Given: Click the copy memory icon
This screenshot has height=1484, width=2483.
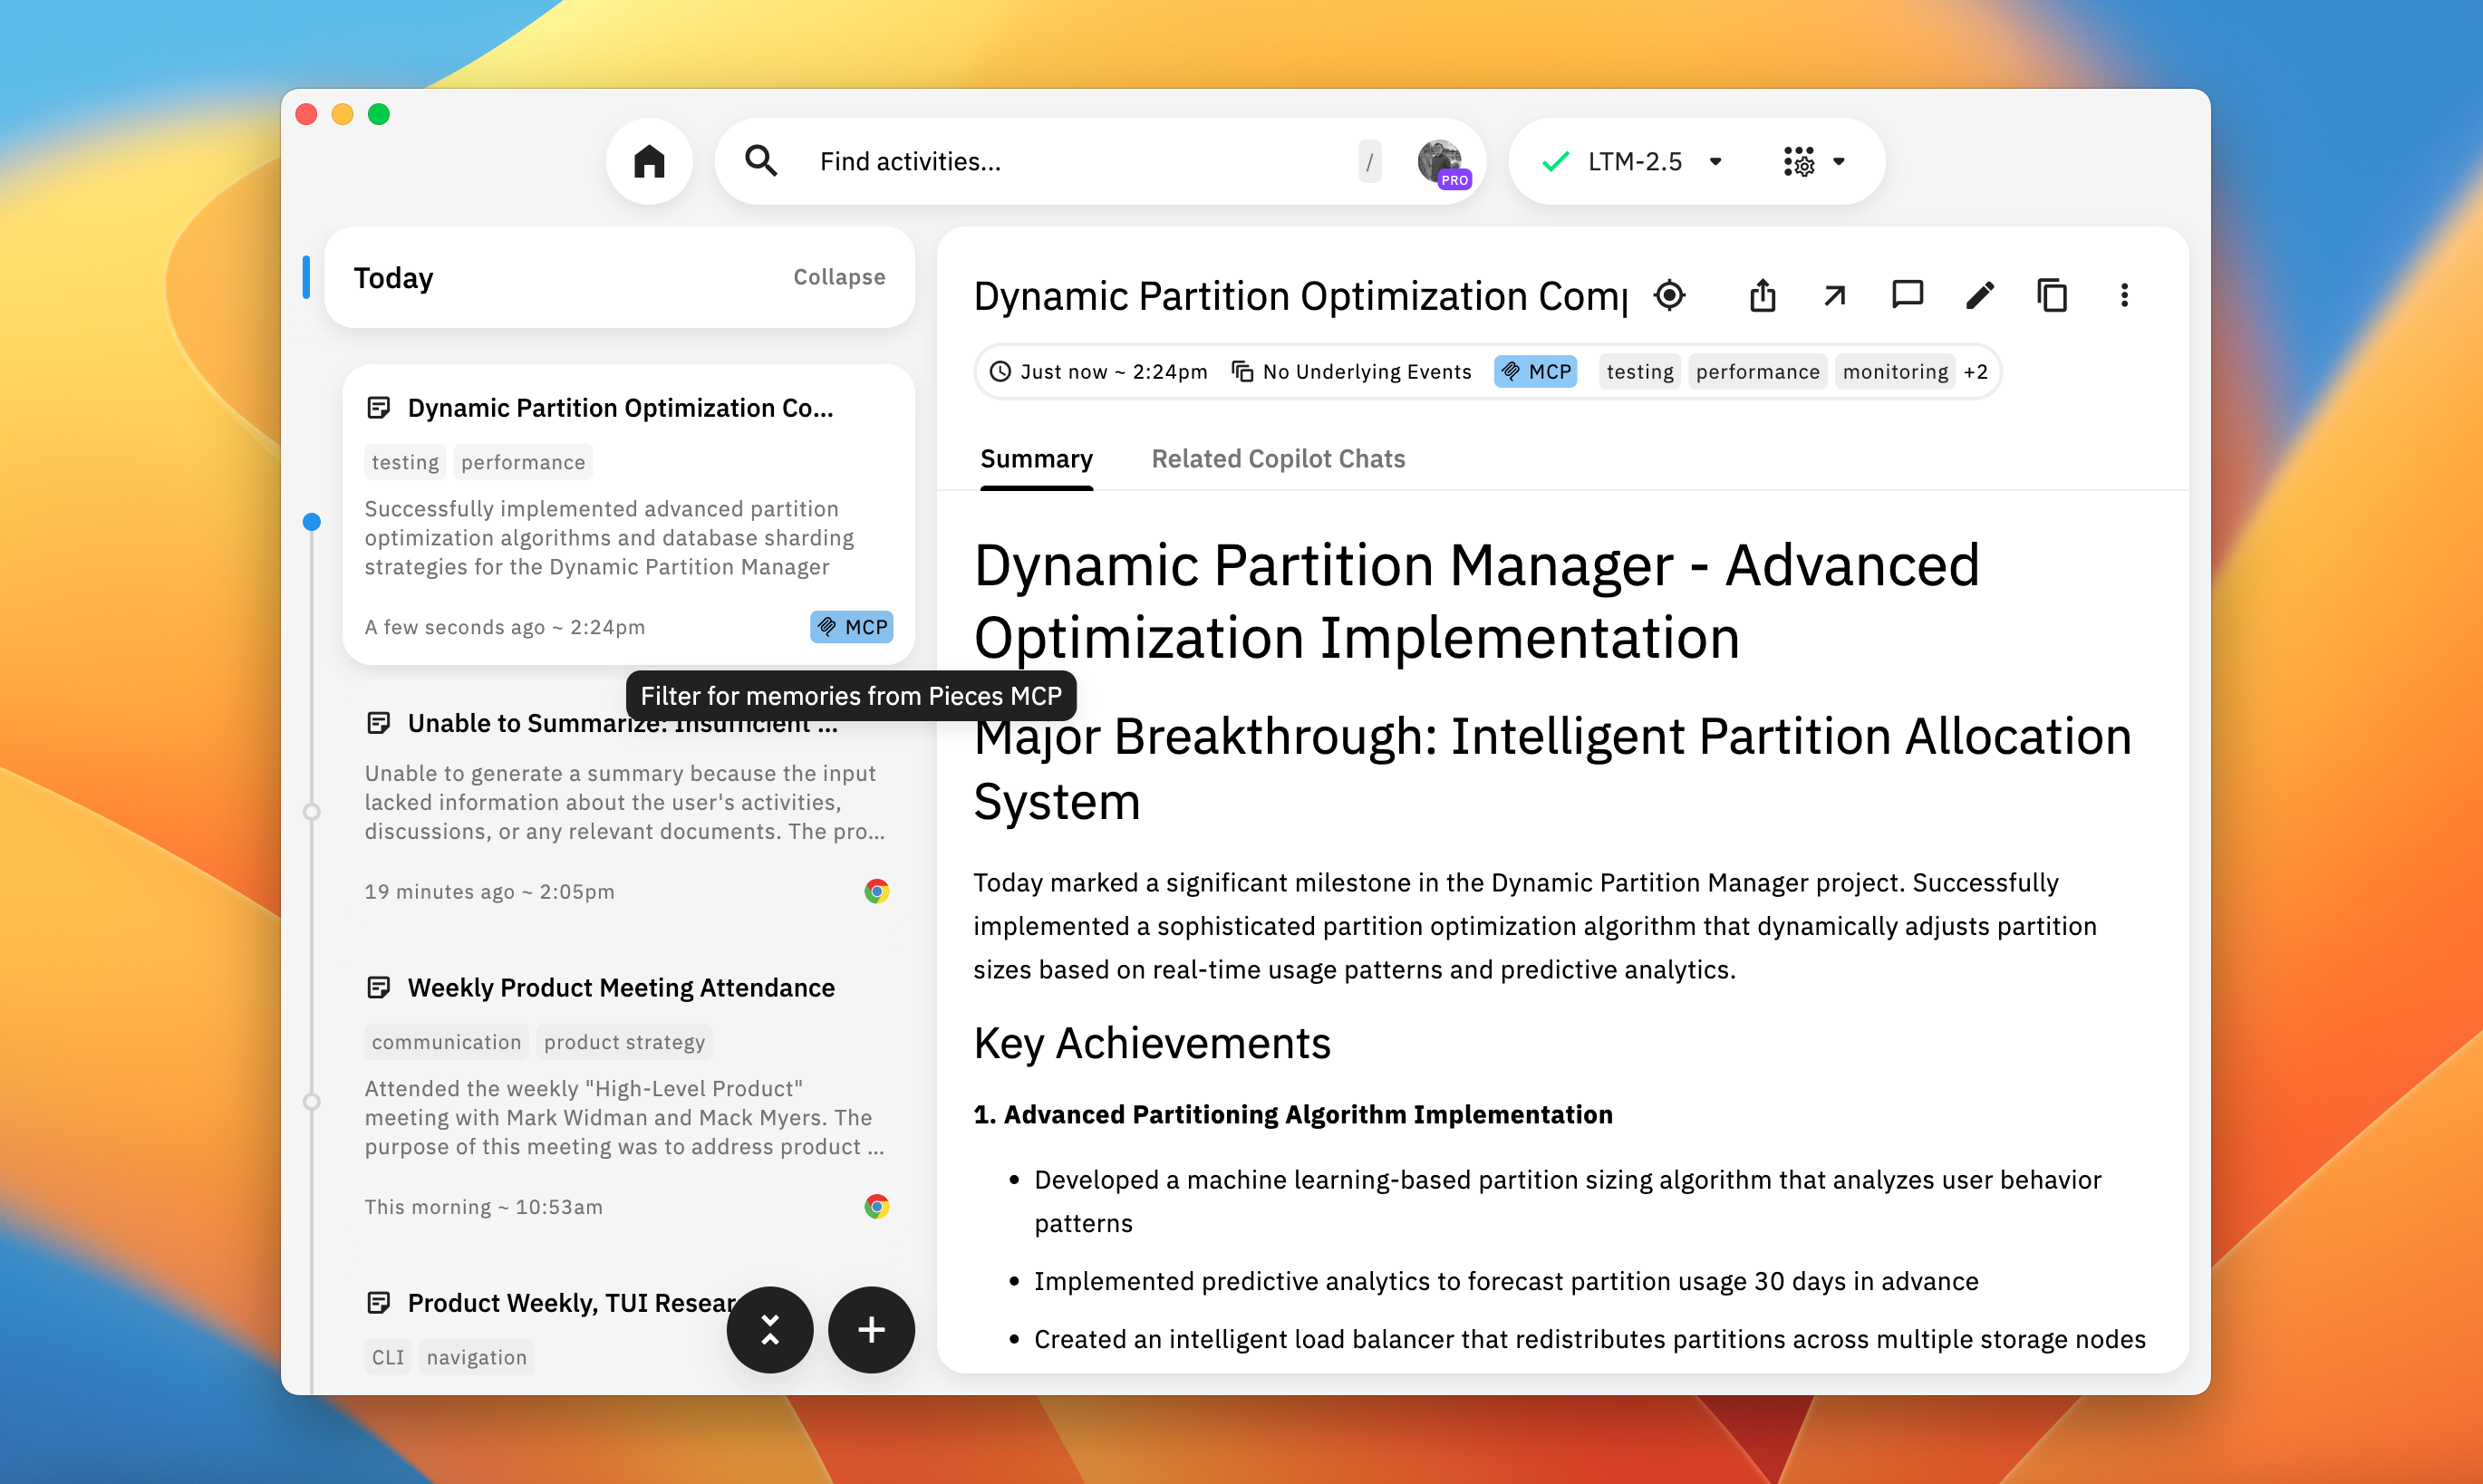Looking at the screenshot, I should tap(2052, 296).
